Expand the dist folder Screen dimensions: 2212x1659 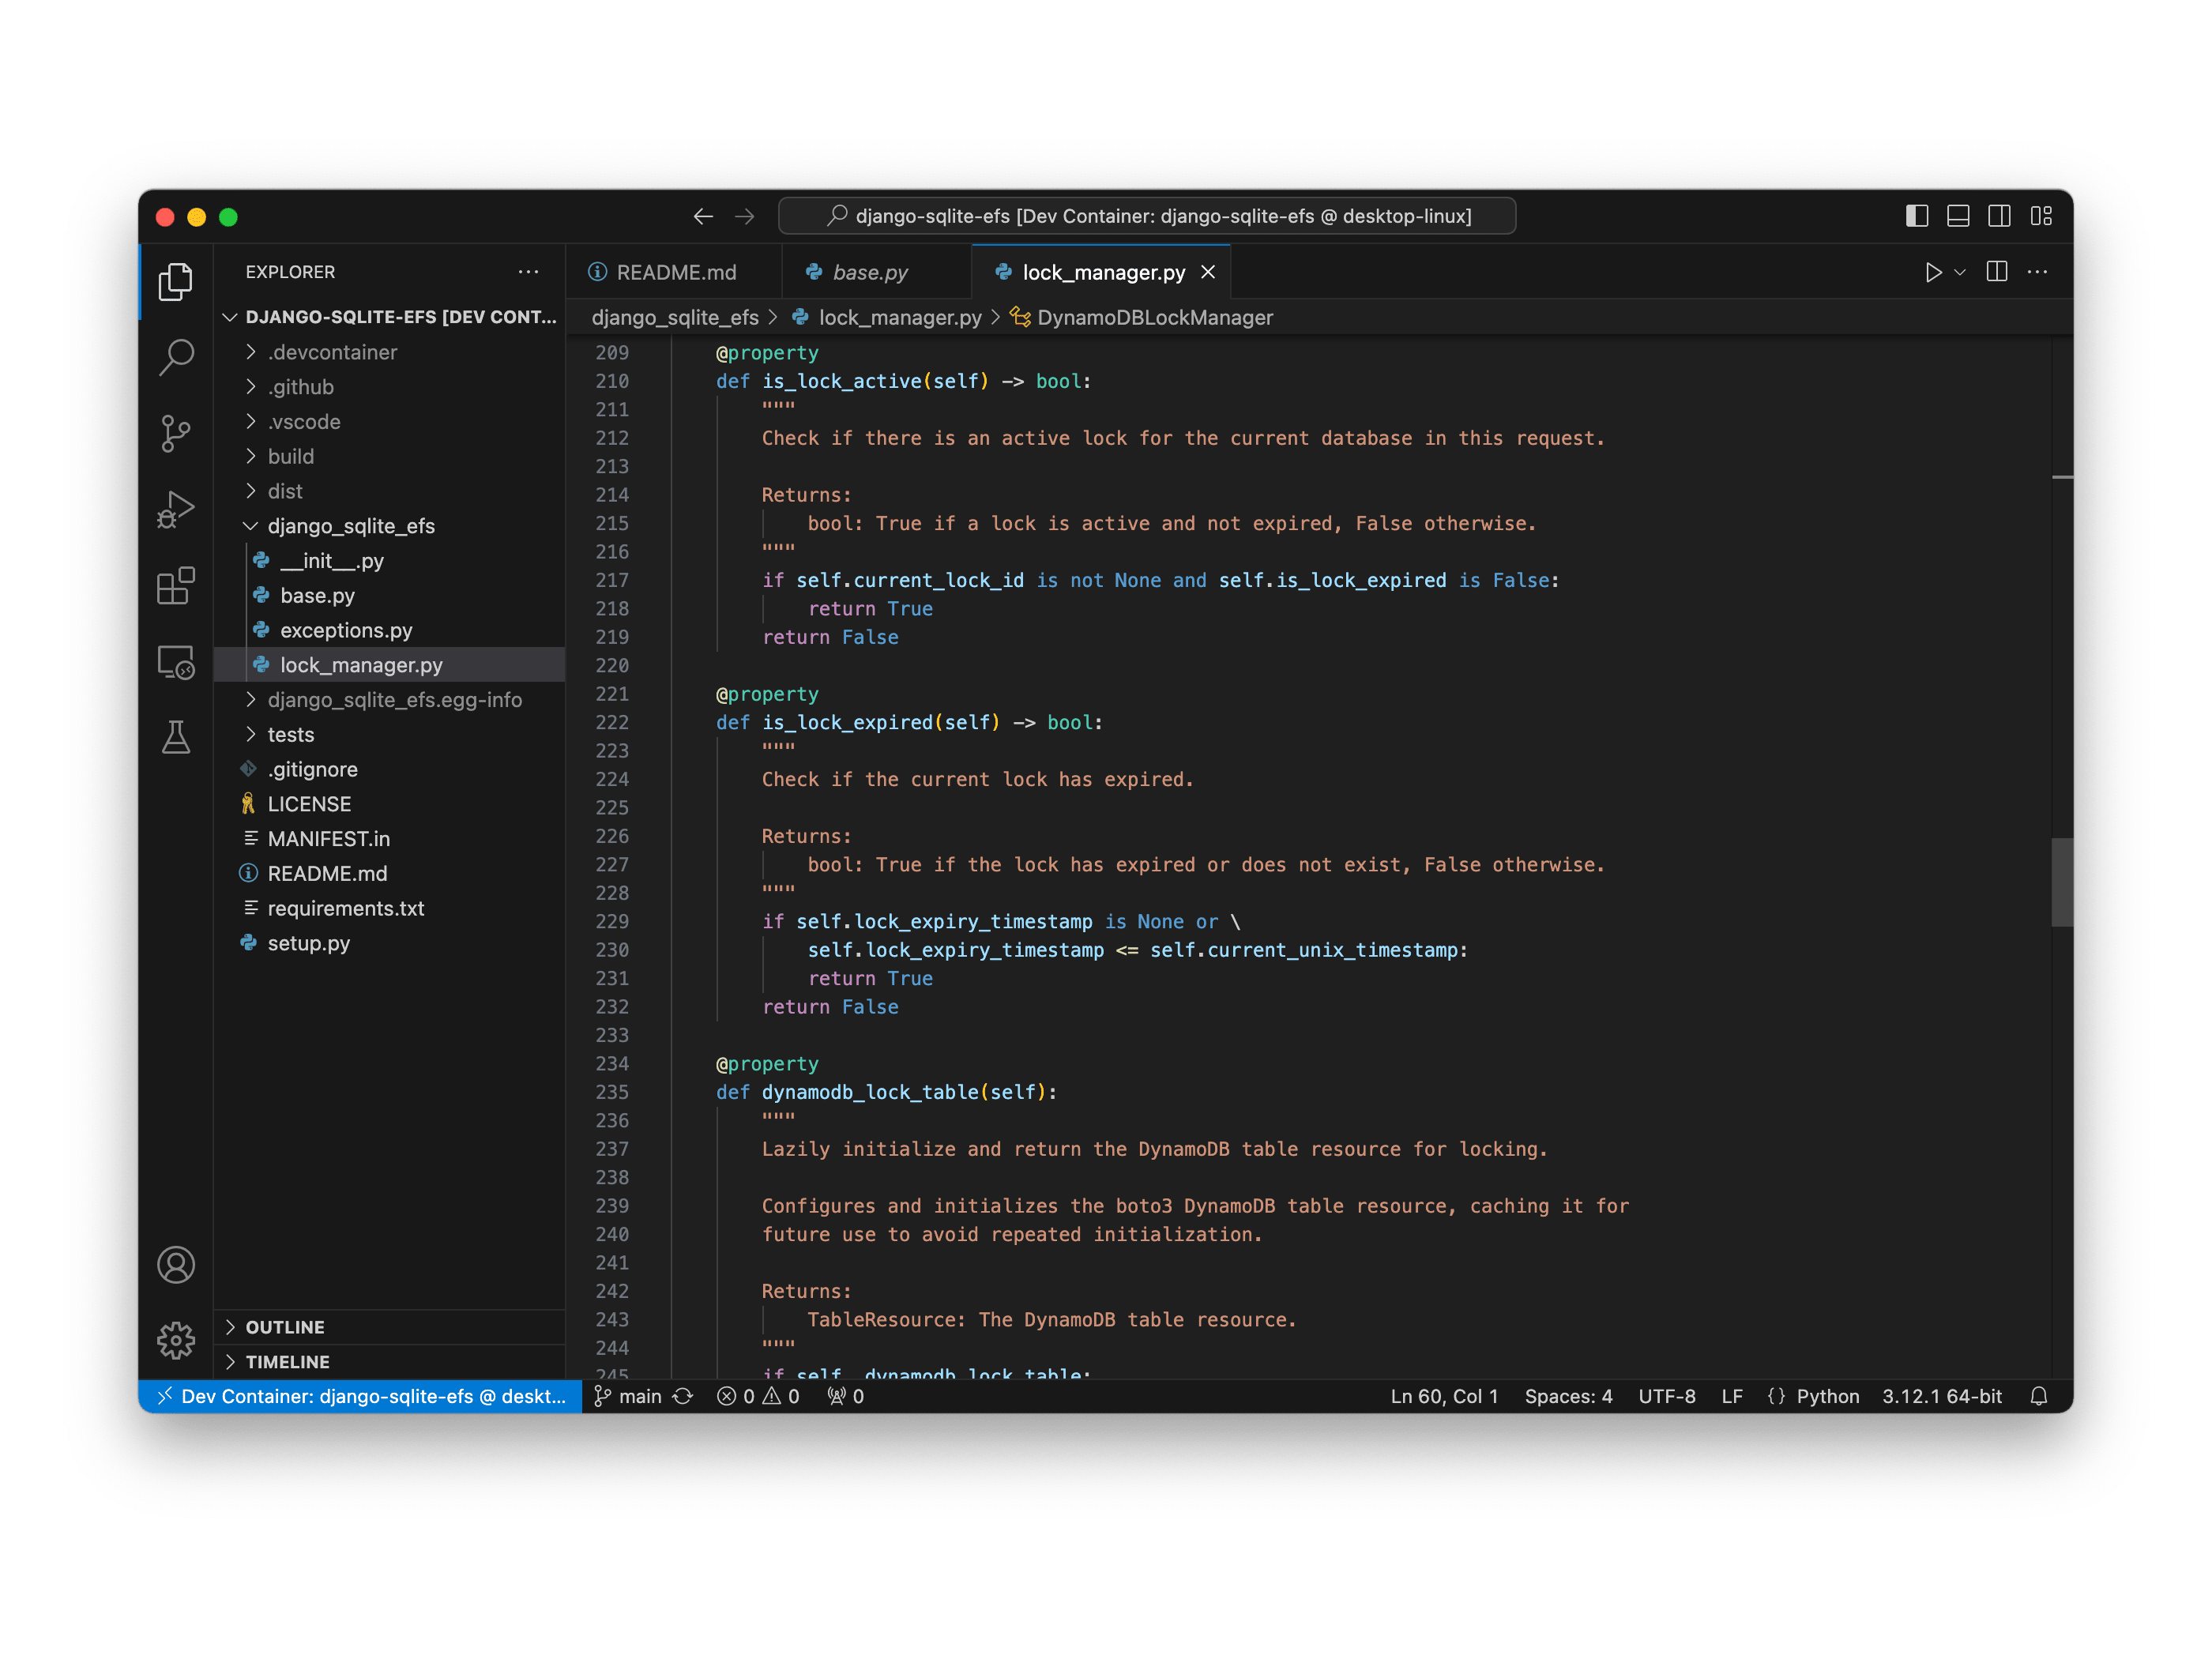click(390, 491)
